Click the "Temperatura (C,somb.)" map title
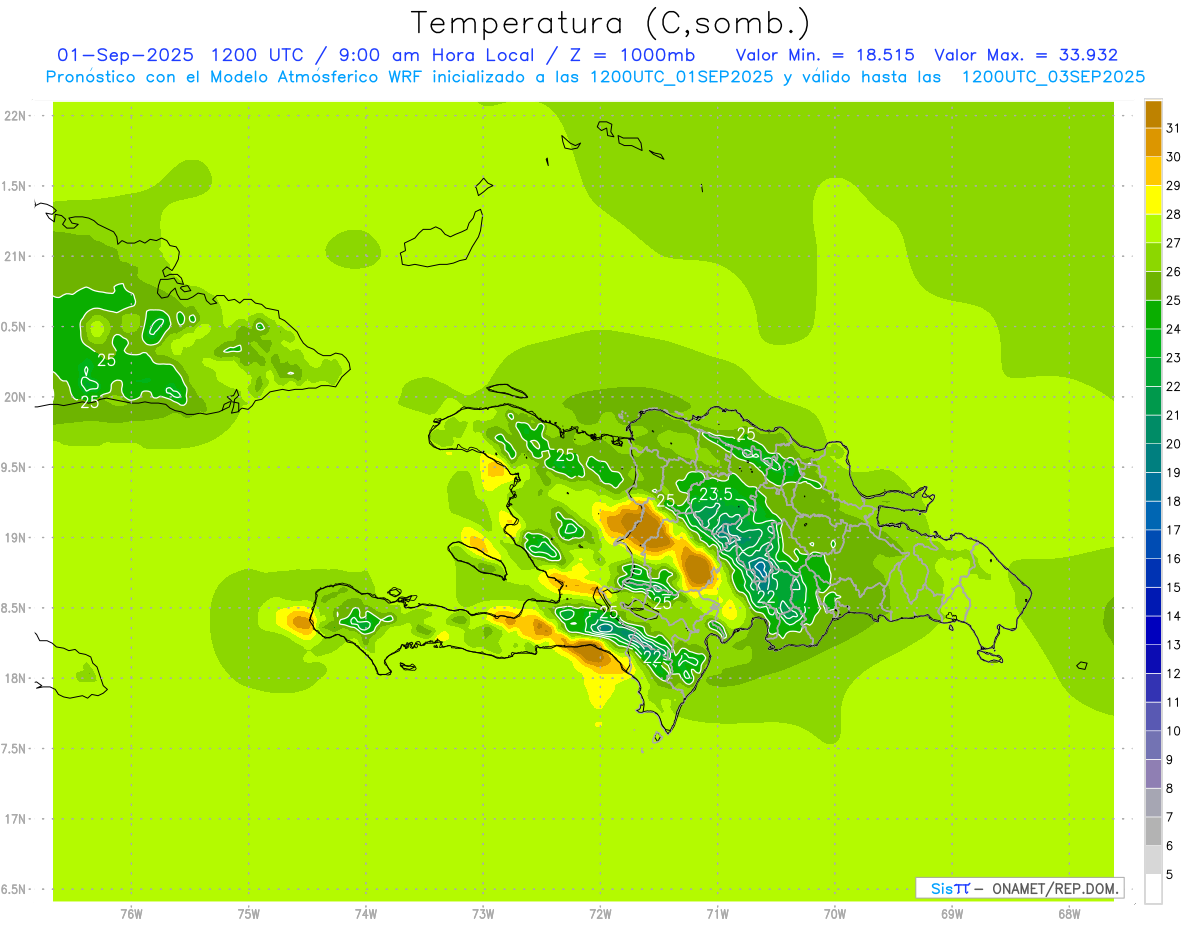This screenshot has width=1200, height=927. tap(611, 22)
